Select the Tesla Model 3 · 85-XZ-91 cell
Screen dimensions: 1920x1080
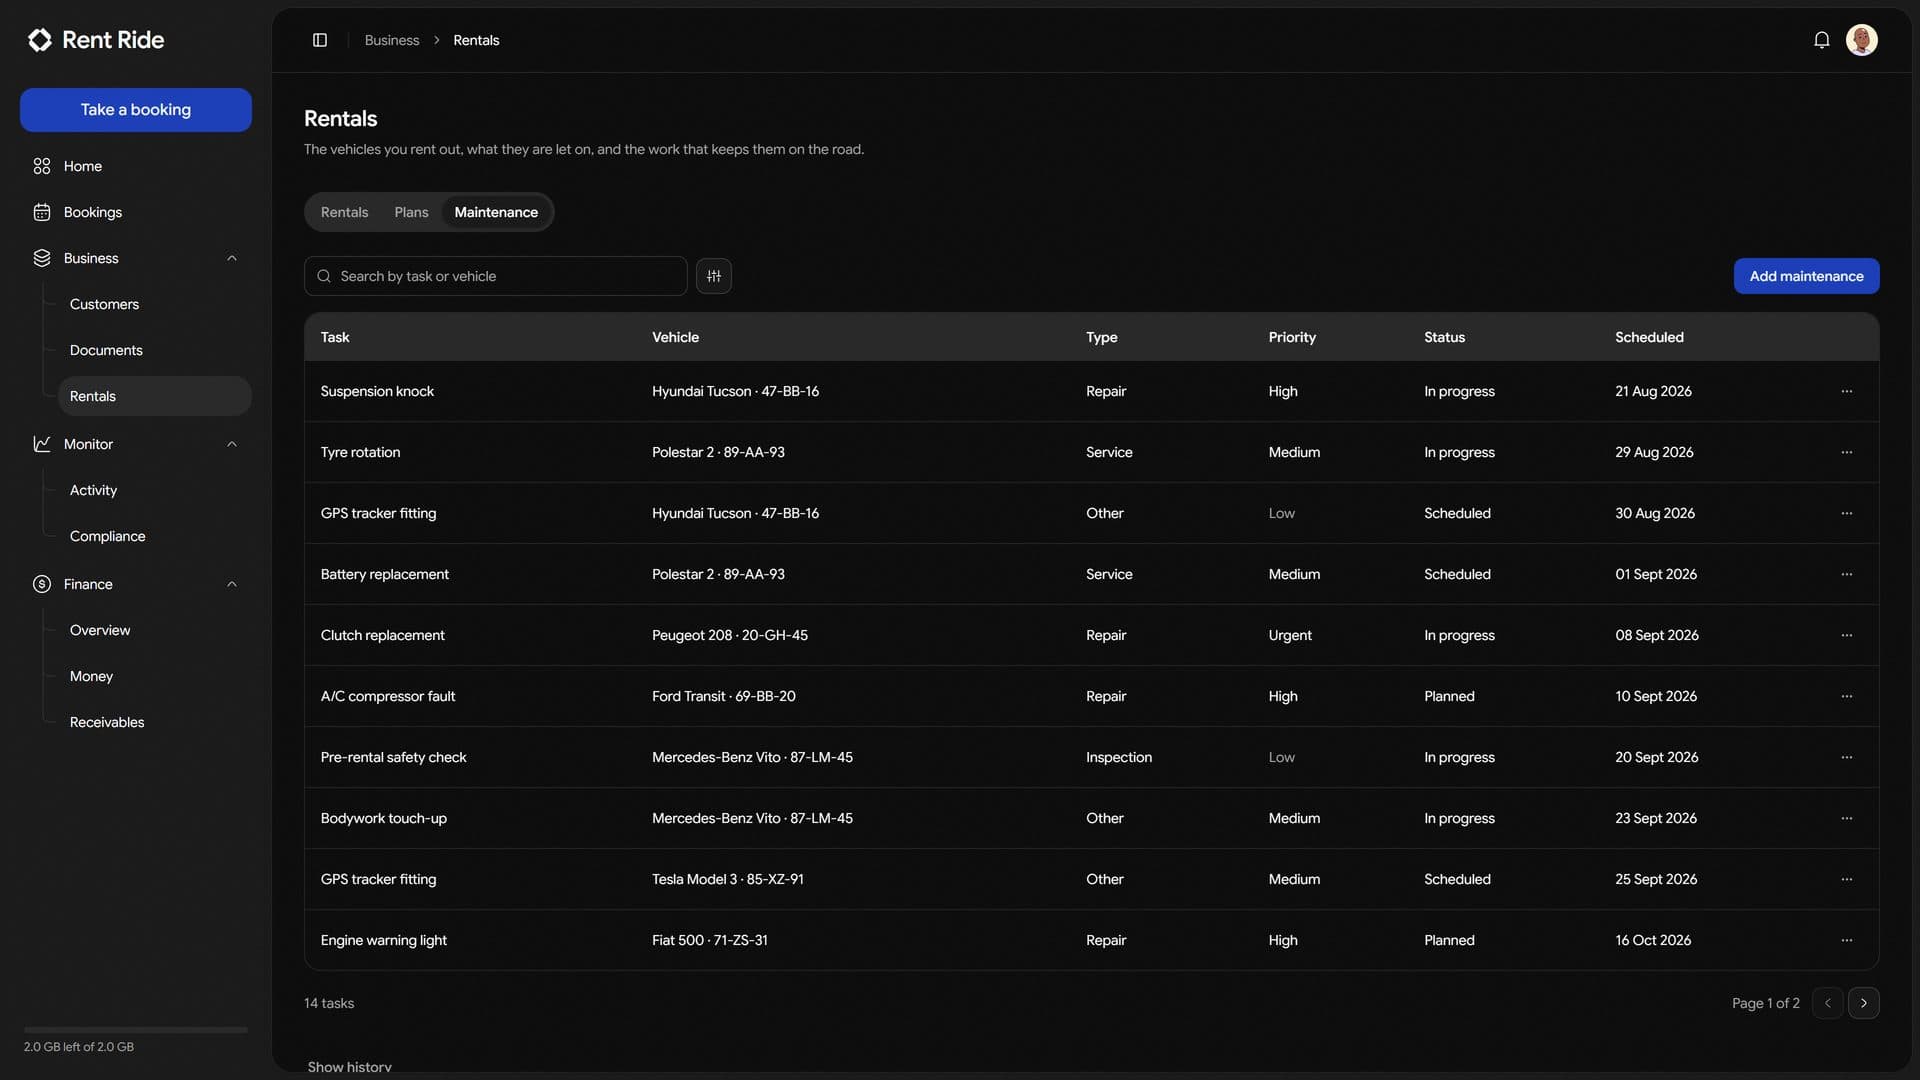click(728, 879)
